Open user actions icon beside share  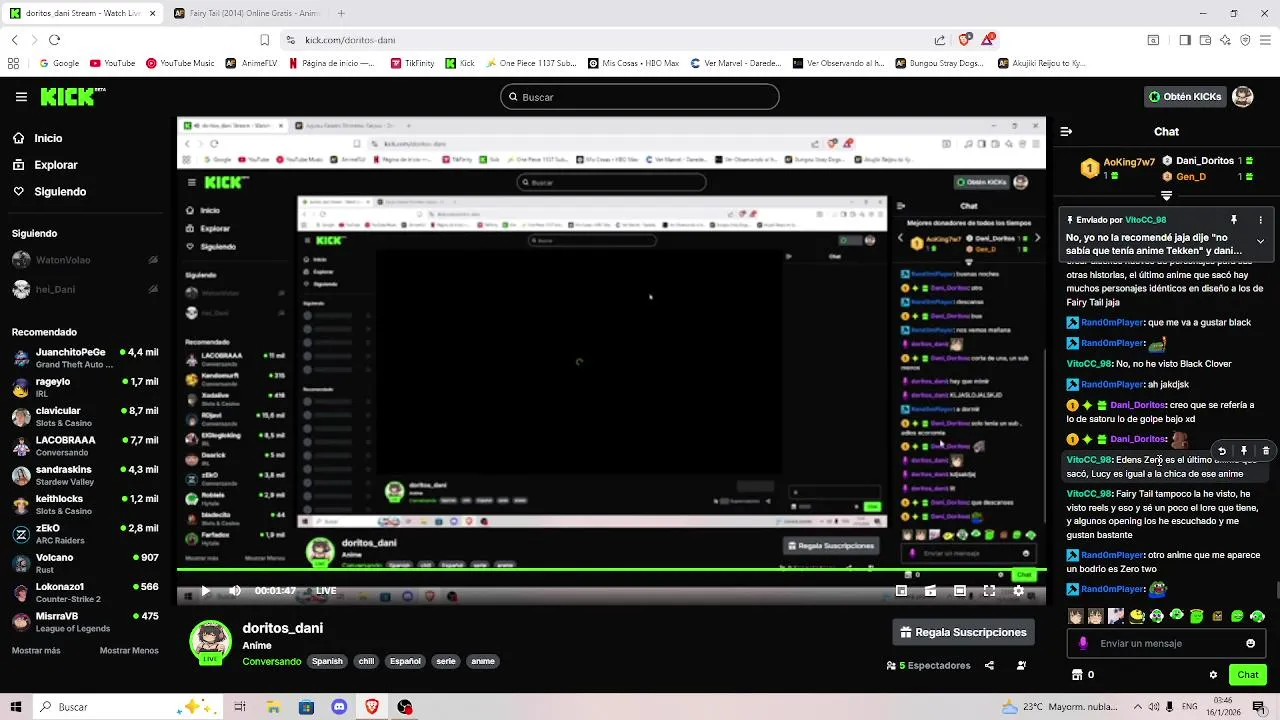pyautogui.click(x=1021, y=665)
